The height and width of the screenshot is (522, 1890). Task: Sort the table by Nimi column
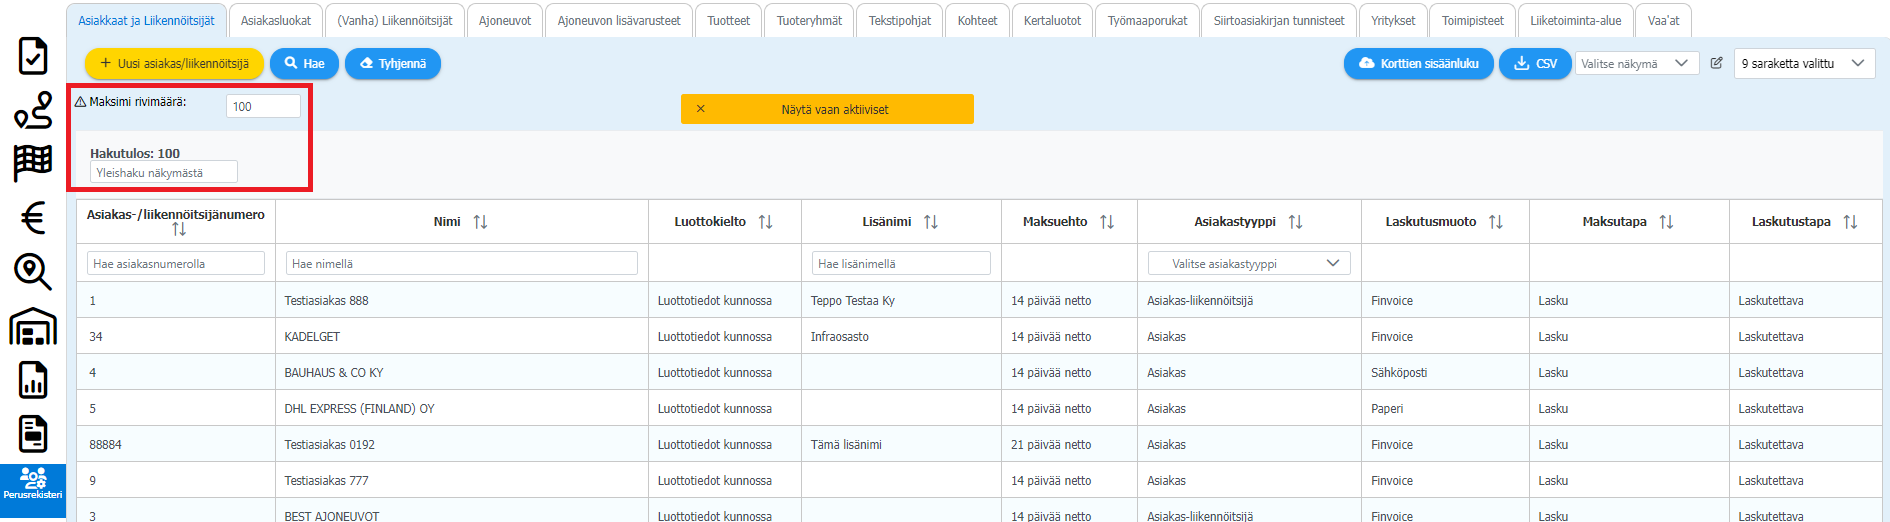click(x=480, y=222)
